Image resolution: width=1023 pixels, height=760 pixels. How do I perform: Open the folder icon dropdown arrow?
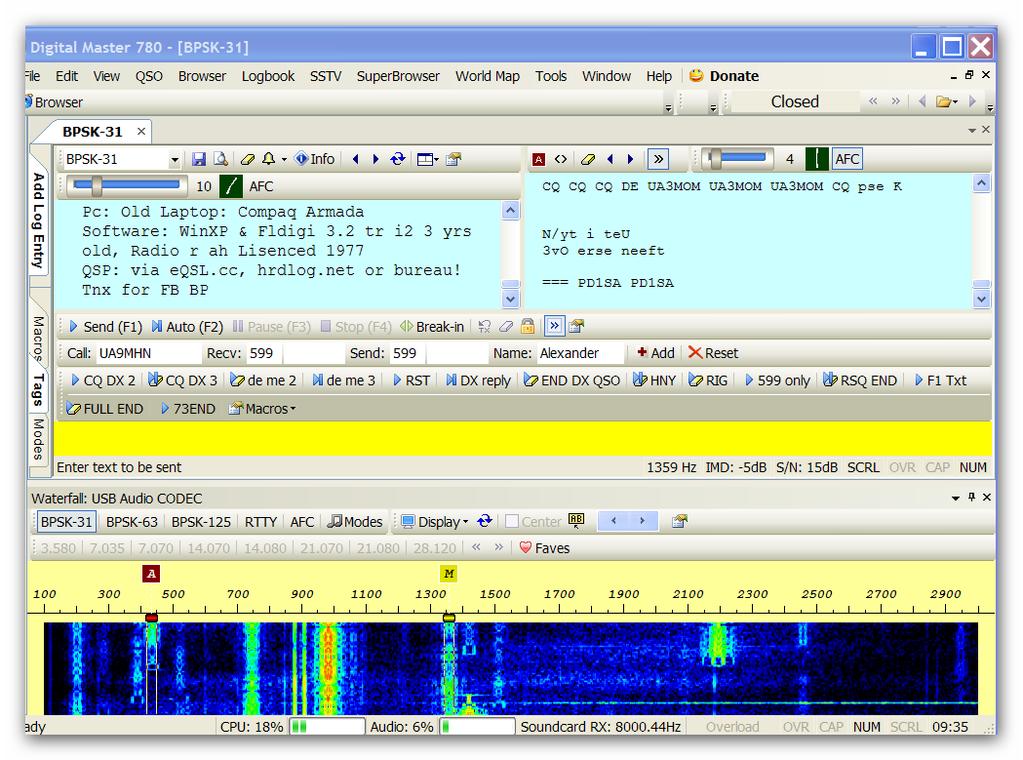coord(955,102)
